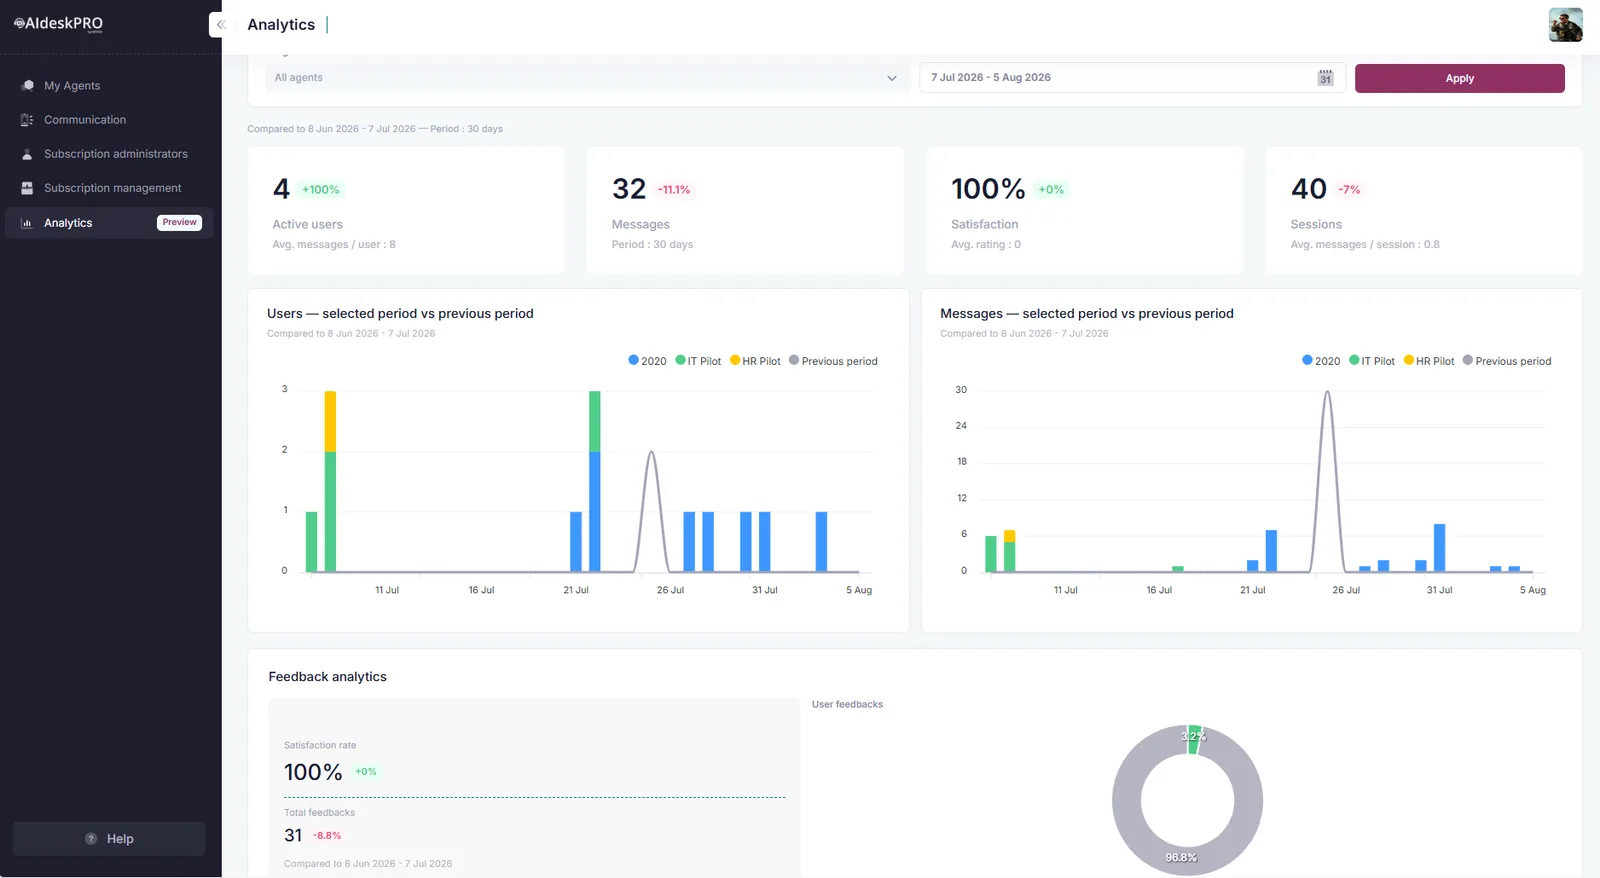
Task: Click the +100% change badge
Action: pyautogui.click(x=321, y=190)
